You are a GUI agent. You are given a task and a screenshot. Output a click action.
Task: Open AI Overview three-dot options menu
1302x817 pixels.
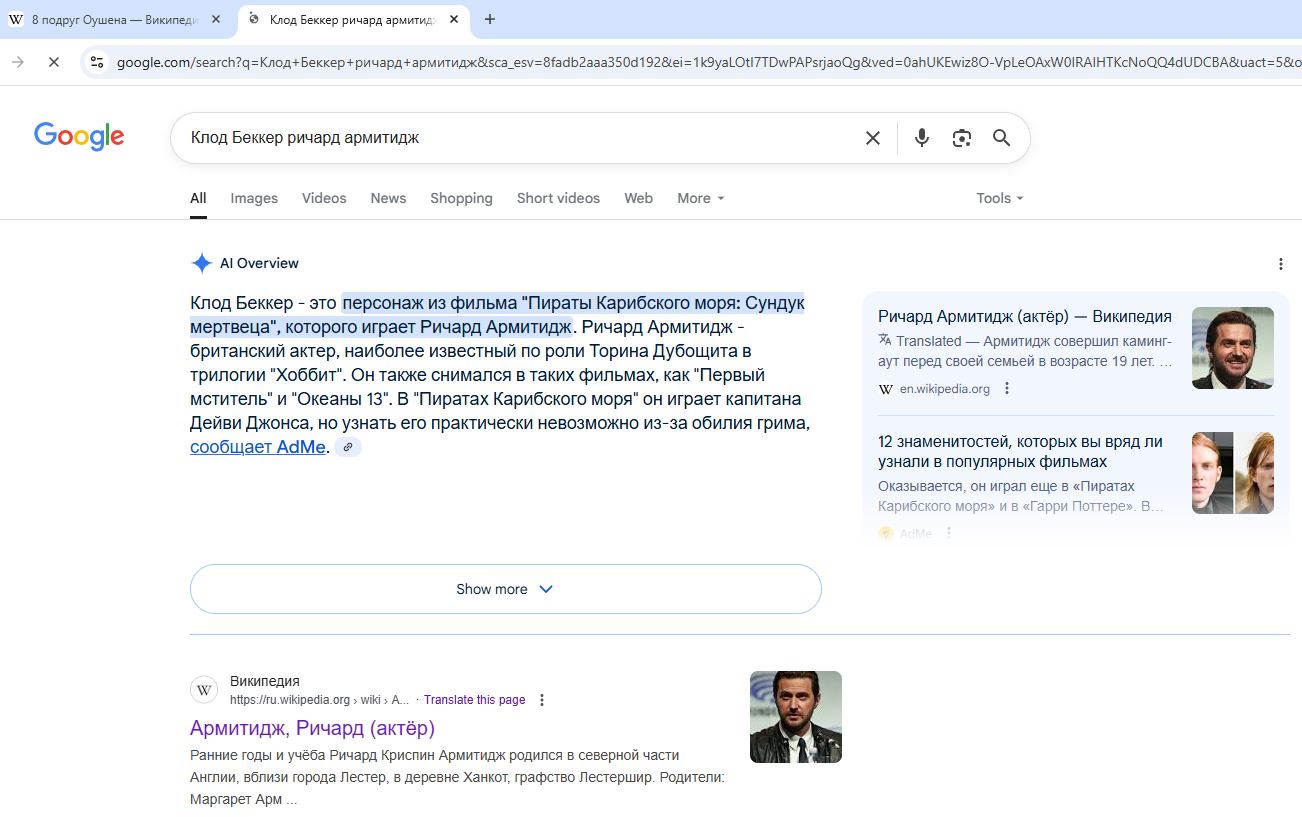click(x=1281, y=264)
